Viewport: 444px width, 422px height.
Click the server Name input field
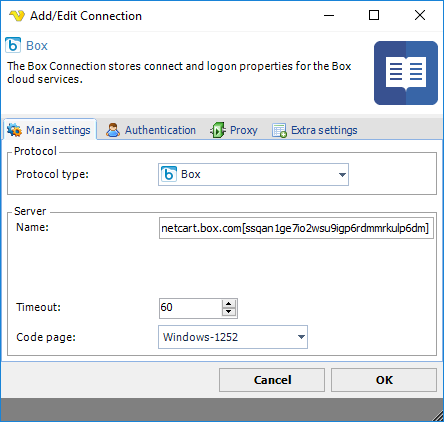click(x=296, y=228)
